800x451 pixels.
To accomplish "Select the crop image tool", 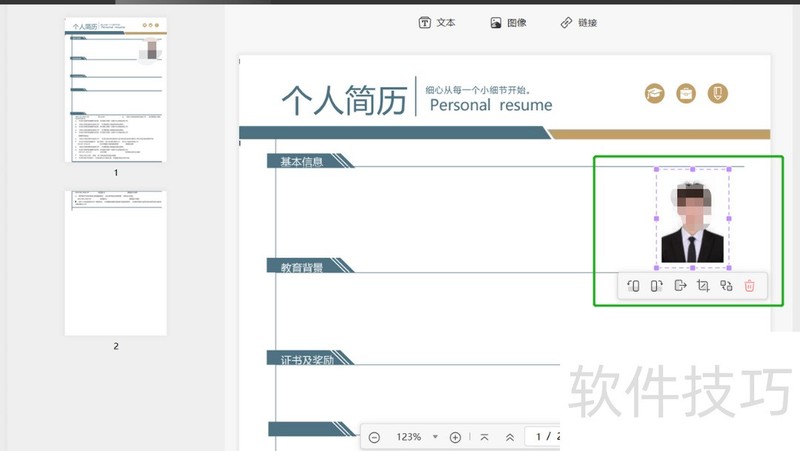I will 703,286.
